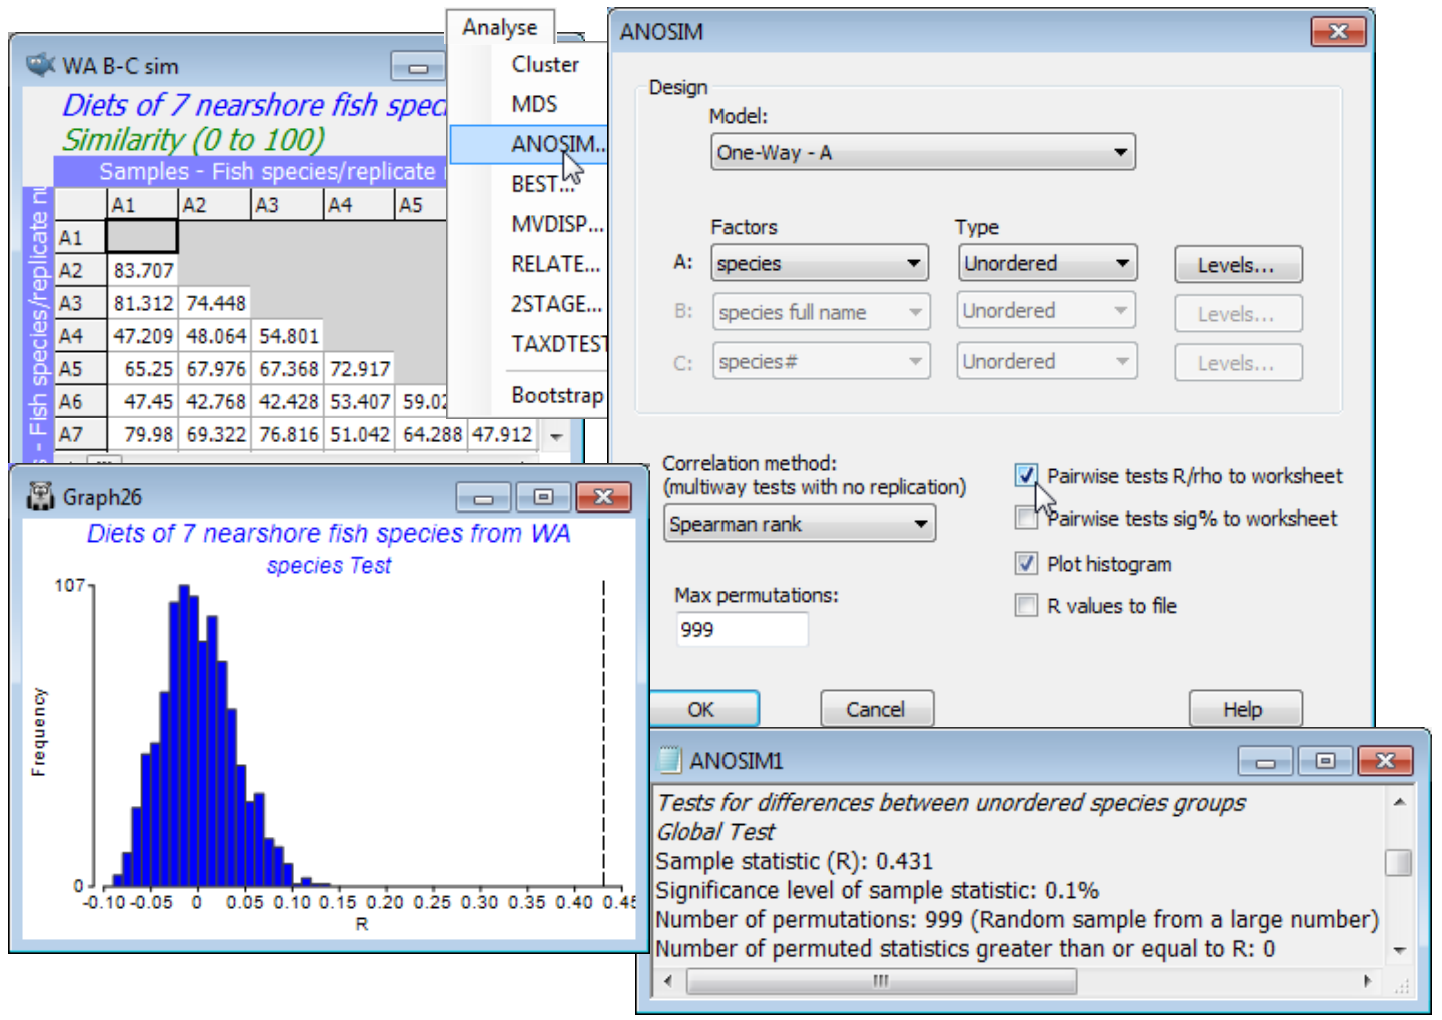Open the Analyse menu
Viewport: 1442px width, 1020px height.
[x=500, y=27]
